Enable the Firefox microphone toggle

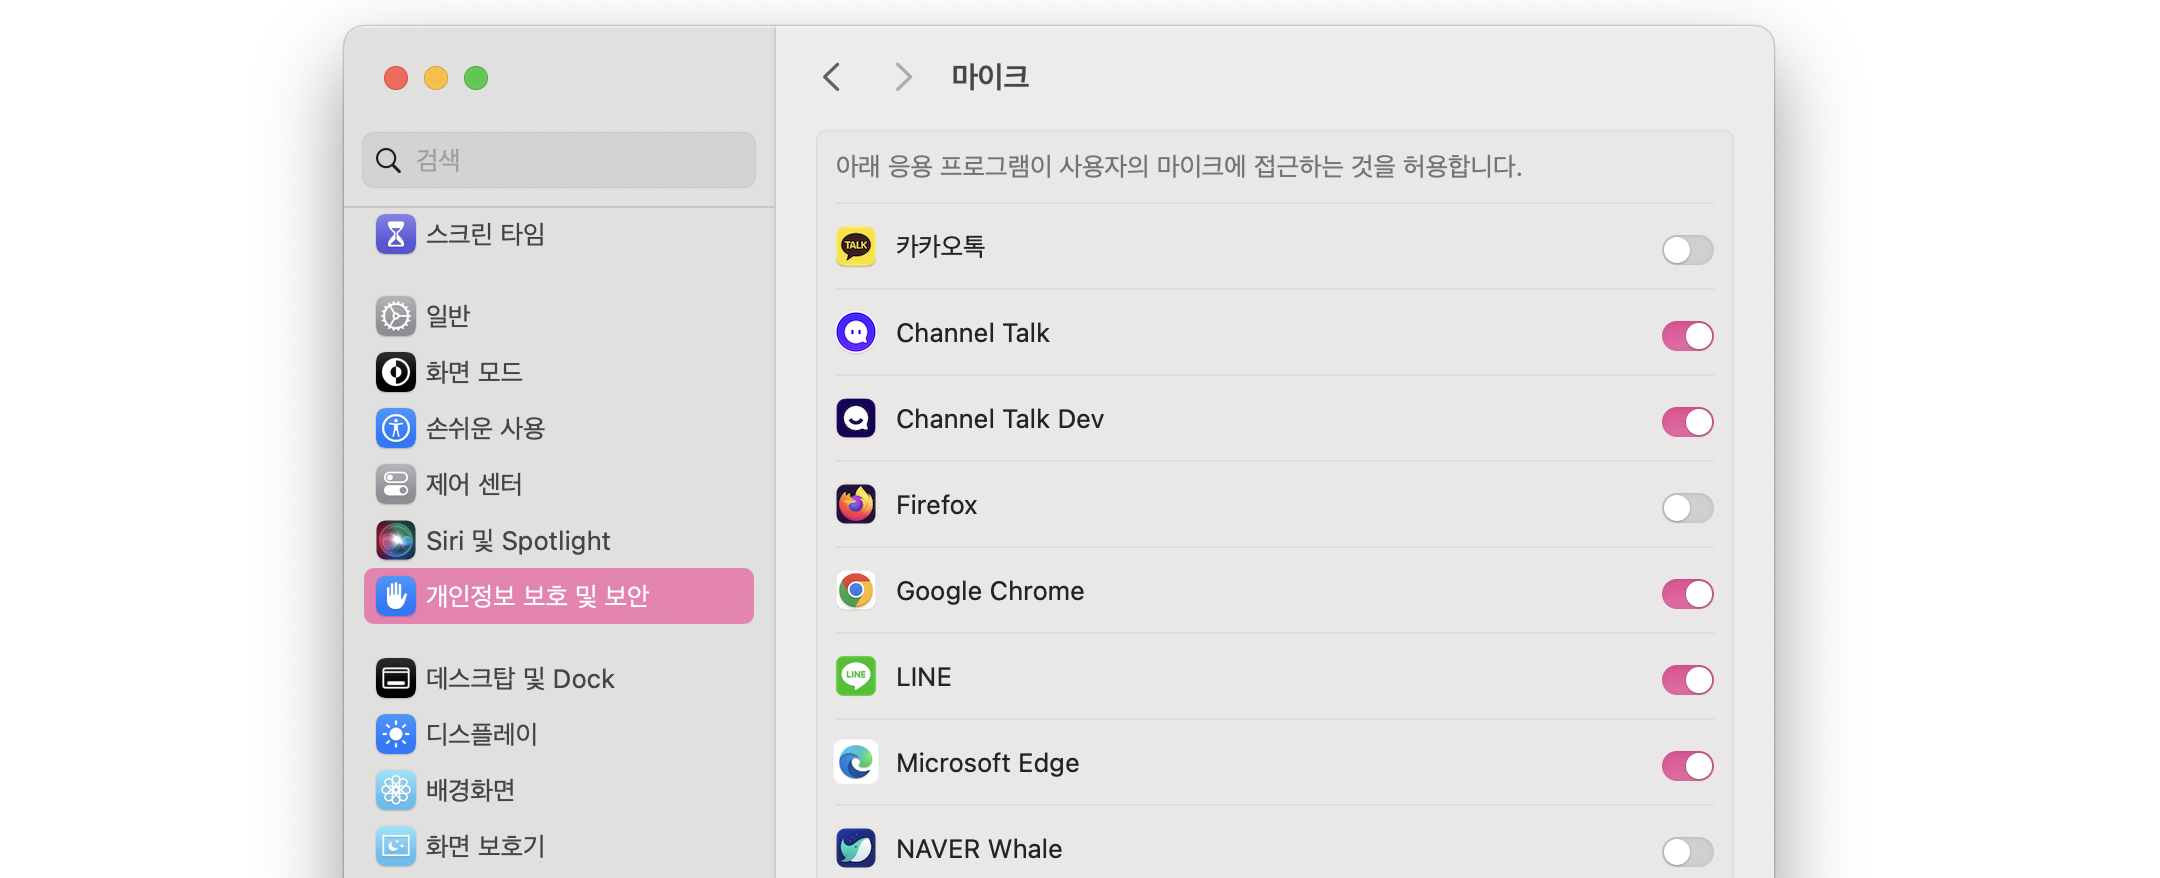(x=1688, y=508)
